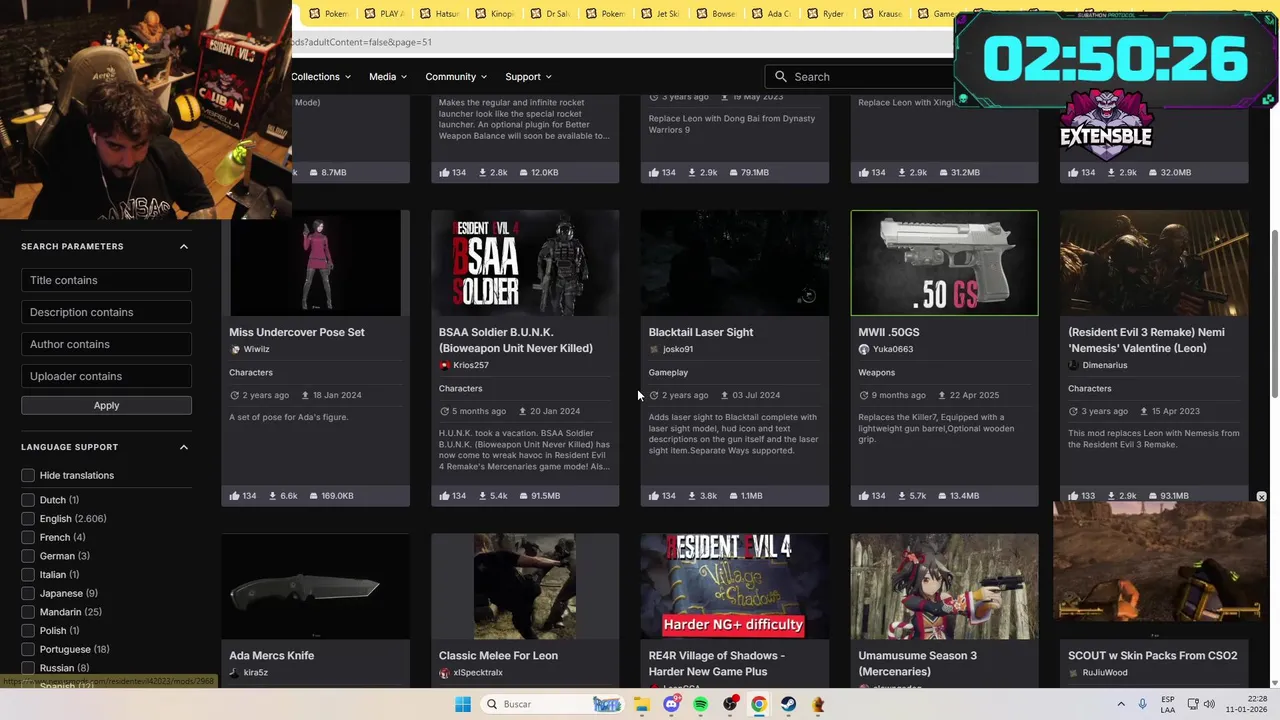
Task: Check the Mandarin language filter
Action: pyautogui.click(x=28, y=612)
